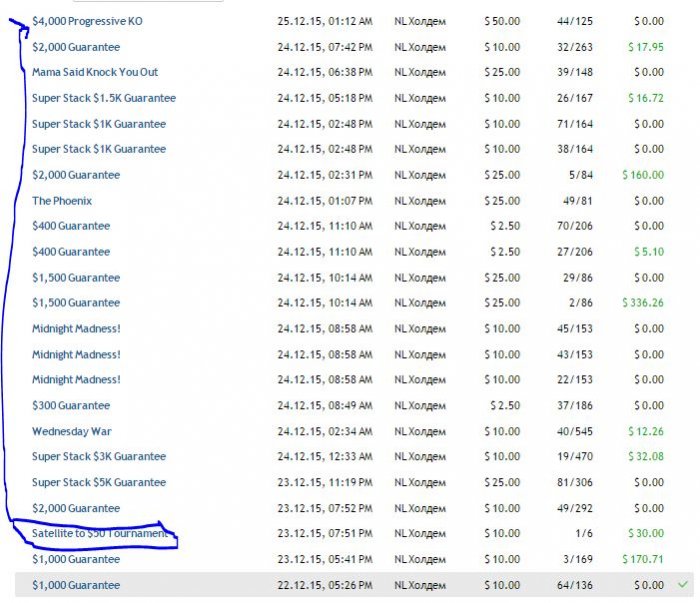The width and height of the screenshot is (700, 603).
Task: Click the 40/545 placement cell
Action: pyautogui.click(x=575, y=431)
